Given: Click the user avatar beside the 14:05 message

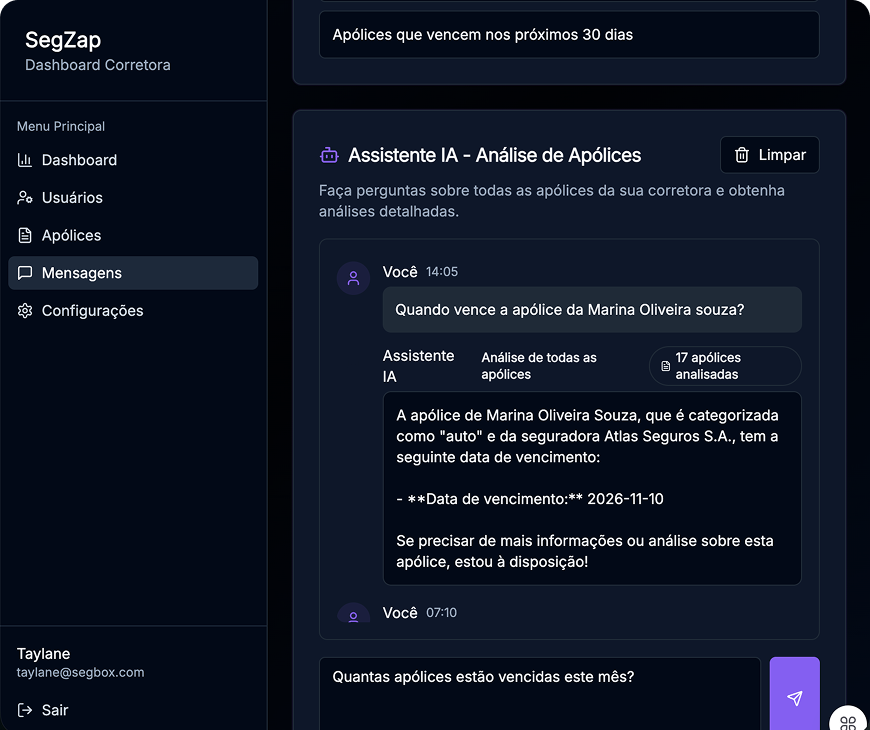Looking at the screenshot, I should click(x=353, y=278).
